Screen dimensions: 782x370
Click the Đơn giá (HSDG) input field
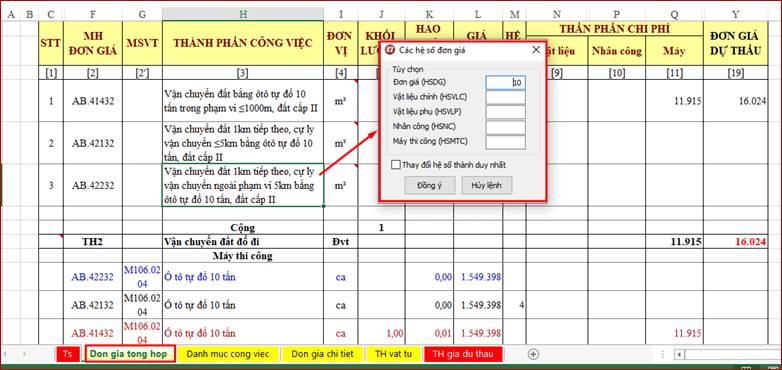[506, 83]
